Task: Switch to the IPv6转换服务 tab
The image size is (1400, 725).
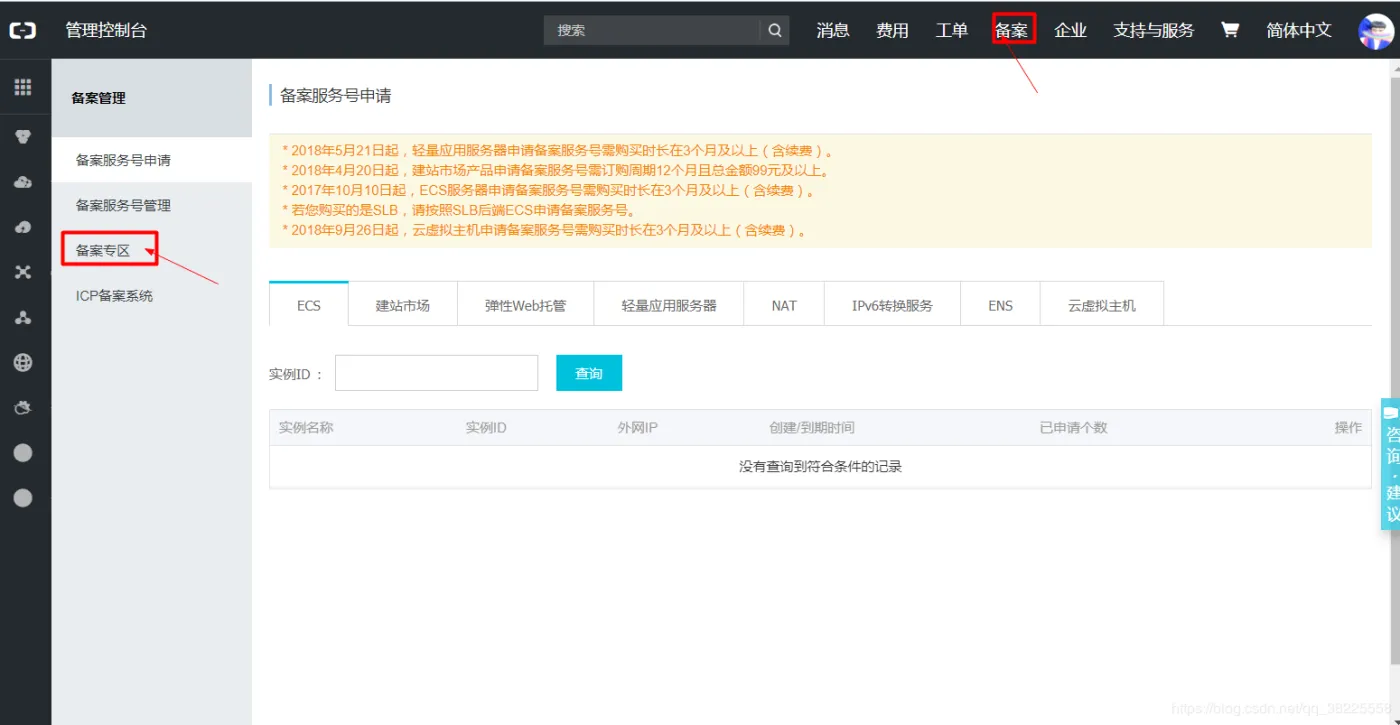Action: [892, 305]
